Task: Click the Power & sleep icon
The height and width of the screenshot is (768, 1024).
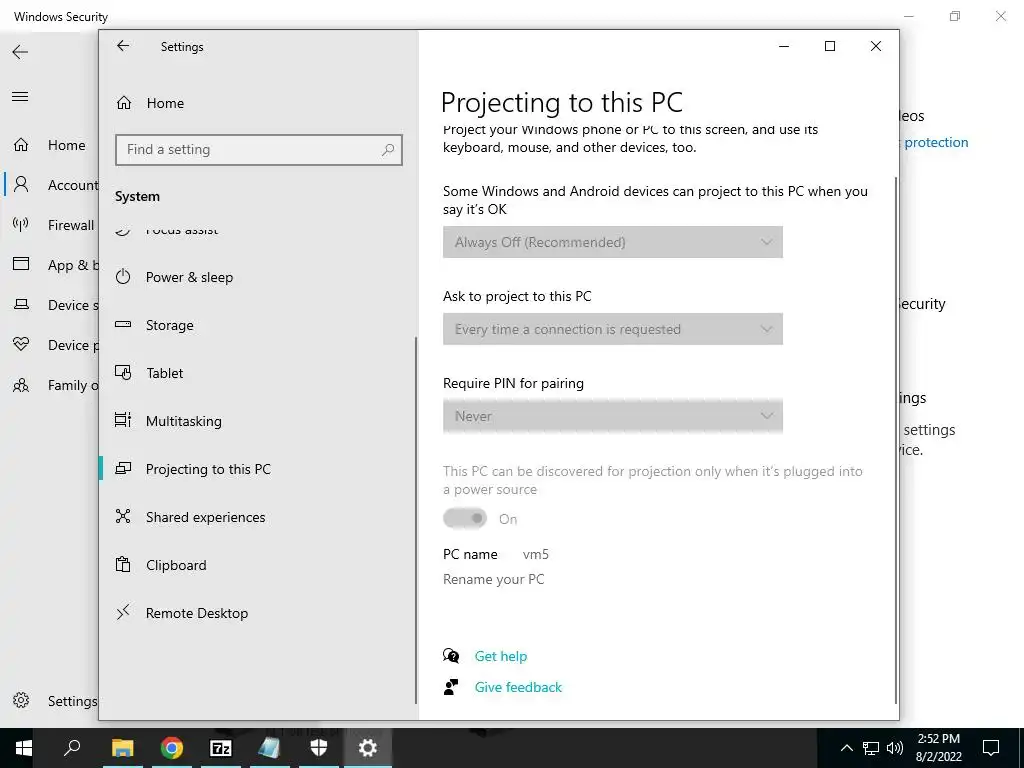Action: [123, 276]
